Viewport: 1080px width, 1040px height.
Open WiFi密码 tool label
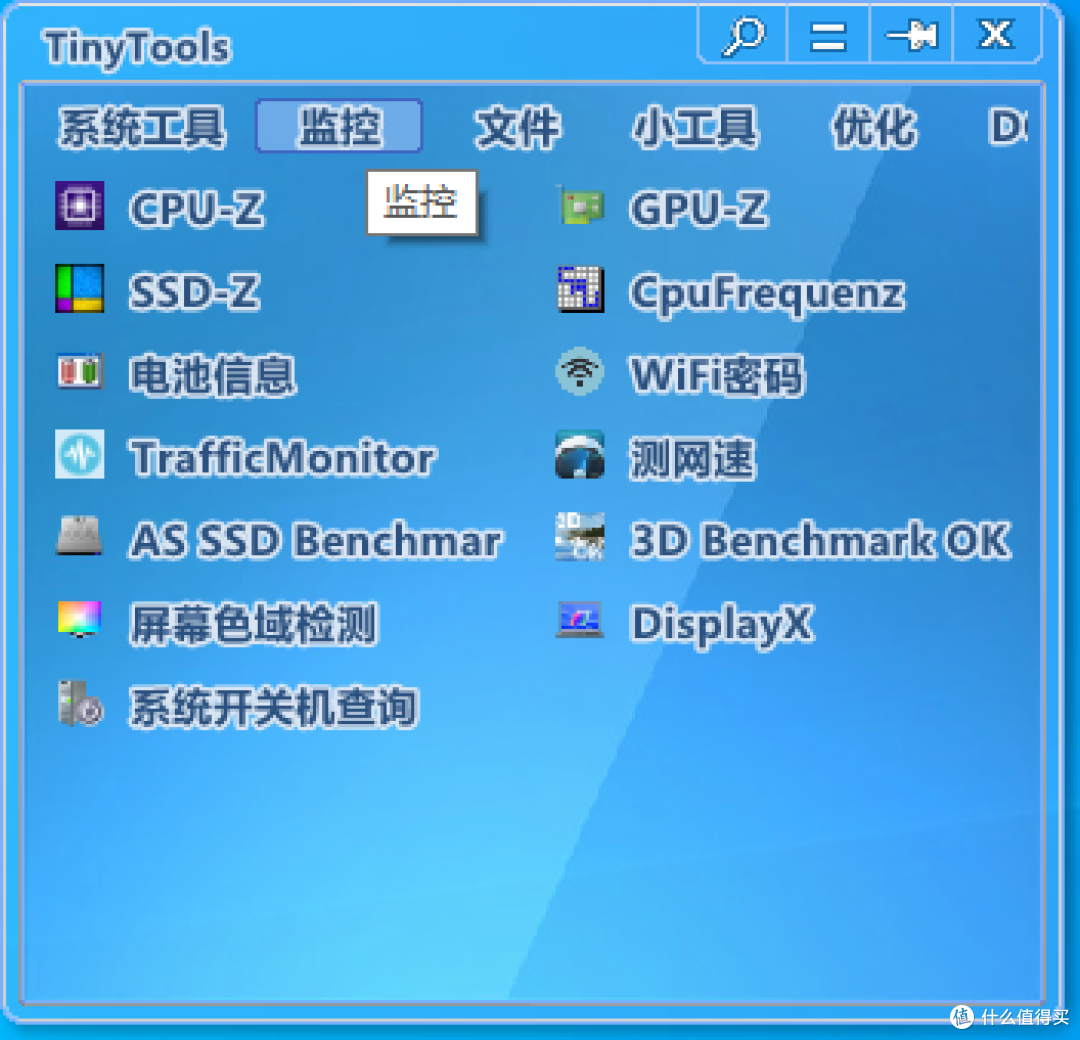coord(717,375)
